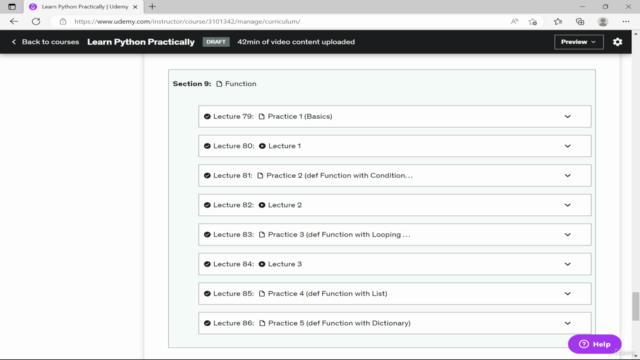640x360 pixels.
Task: Click 'Practice 5 (def Function with Dictionary)' title
Action: pyautogui.click(x=339, y=323)
